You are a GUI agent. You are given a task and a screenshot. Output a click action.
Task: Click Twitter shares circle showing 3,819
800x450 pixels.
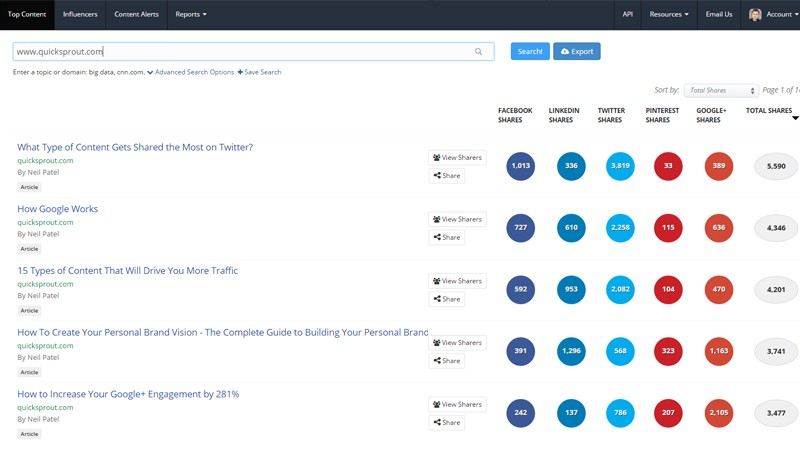620,166
